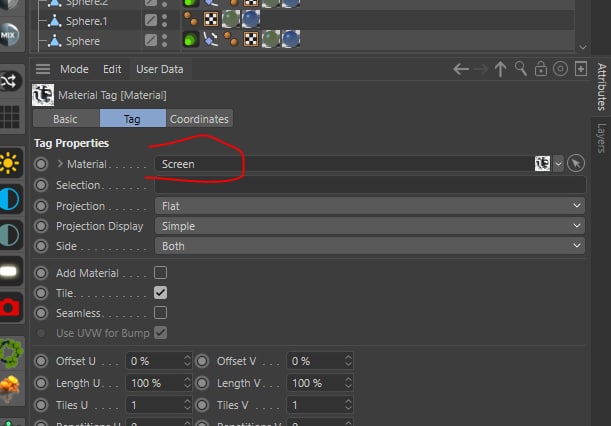Click the Length U spinner arrows

pyautogui.click(x=187, y=383)
